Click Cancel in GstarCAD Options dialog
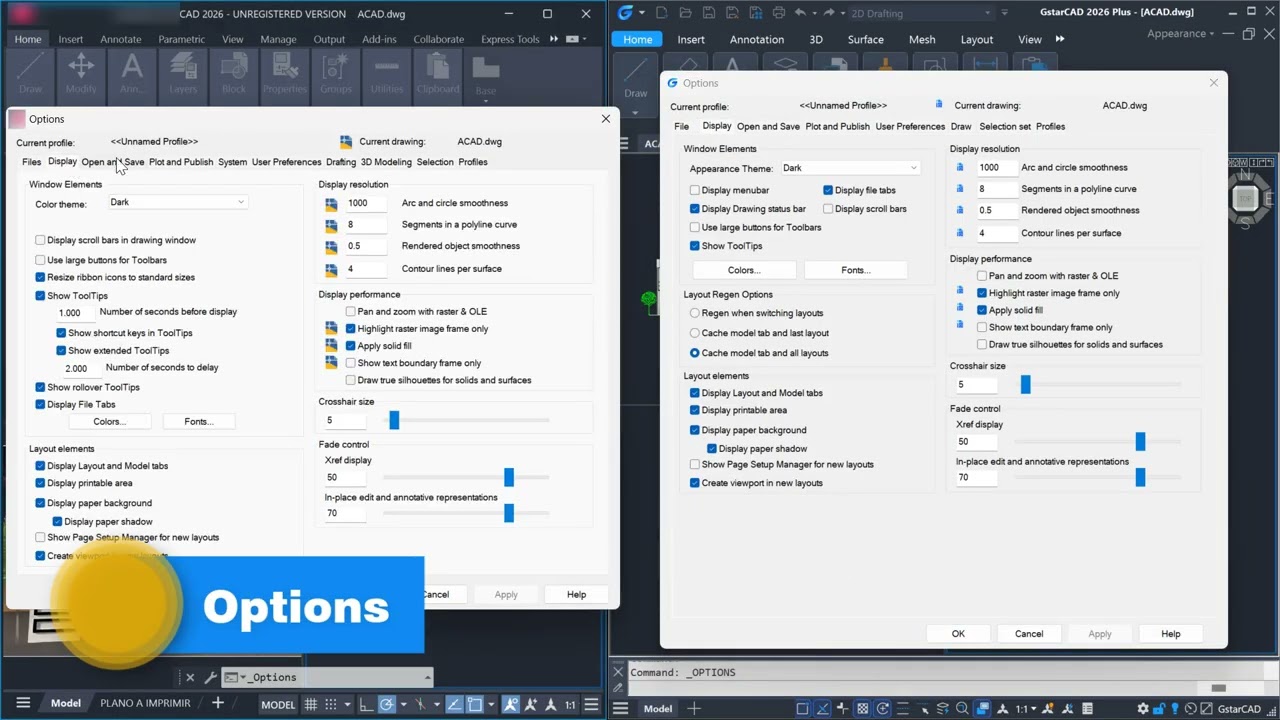The image size is (1280, 720). click(1029, 634)
